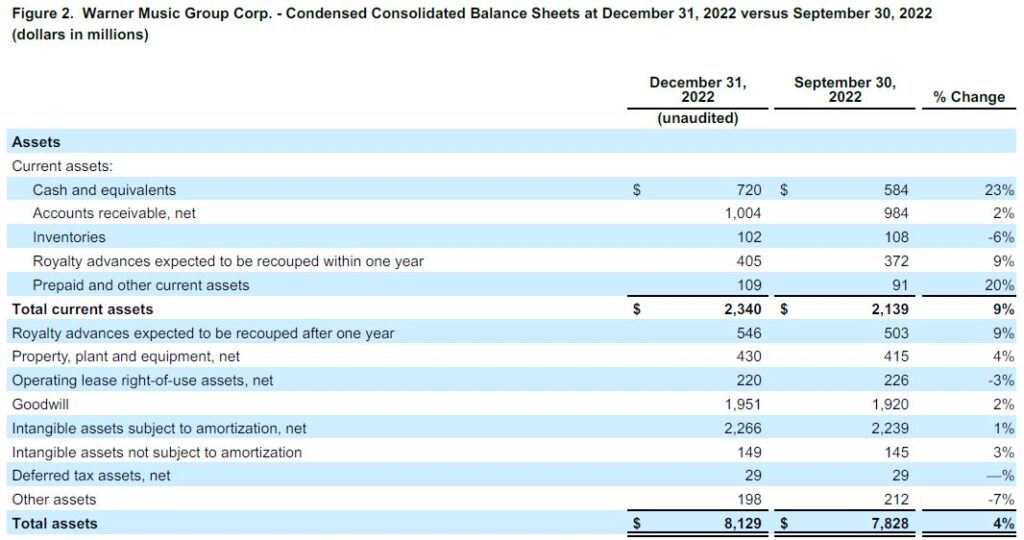The width and height of the screenshot is (1024, 540).
Task: Click the value 109
Action: (748, 285)
